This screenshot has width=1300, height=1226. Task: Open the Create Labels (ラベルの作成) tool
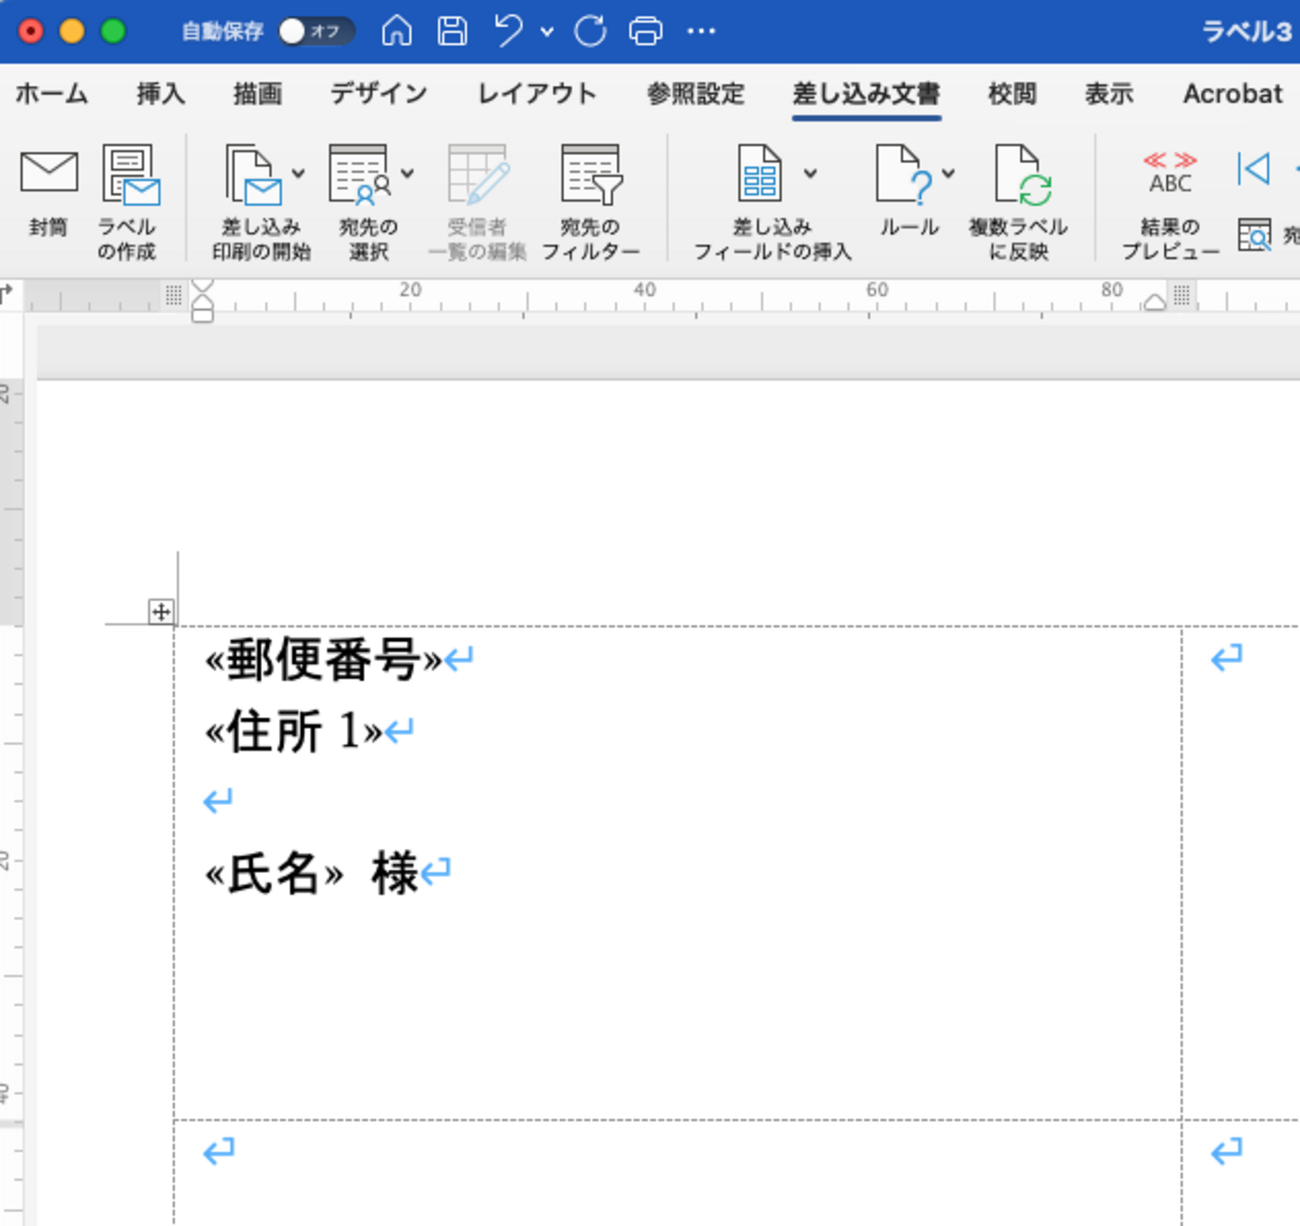point(129,177)
